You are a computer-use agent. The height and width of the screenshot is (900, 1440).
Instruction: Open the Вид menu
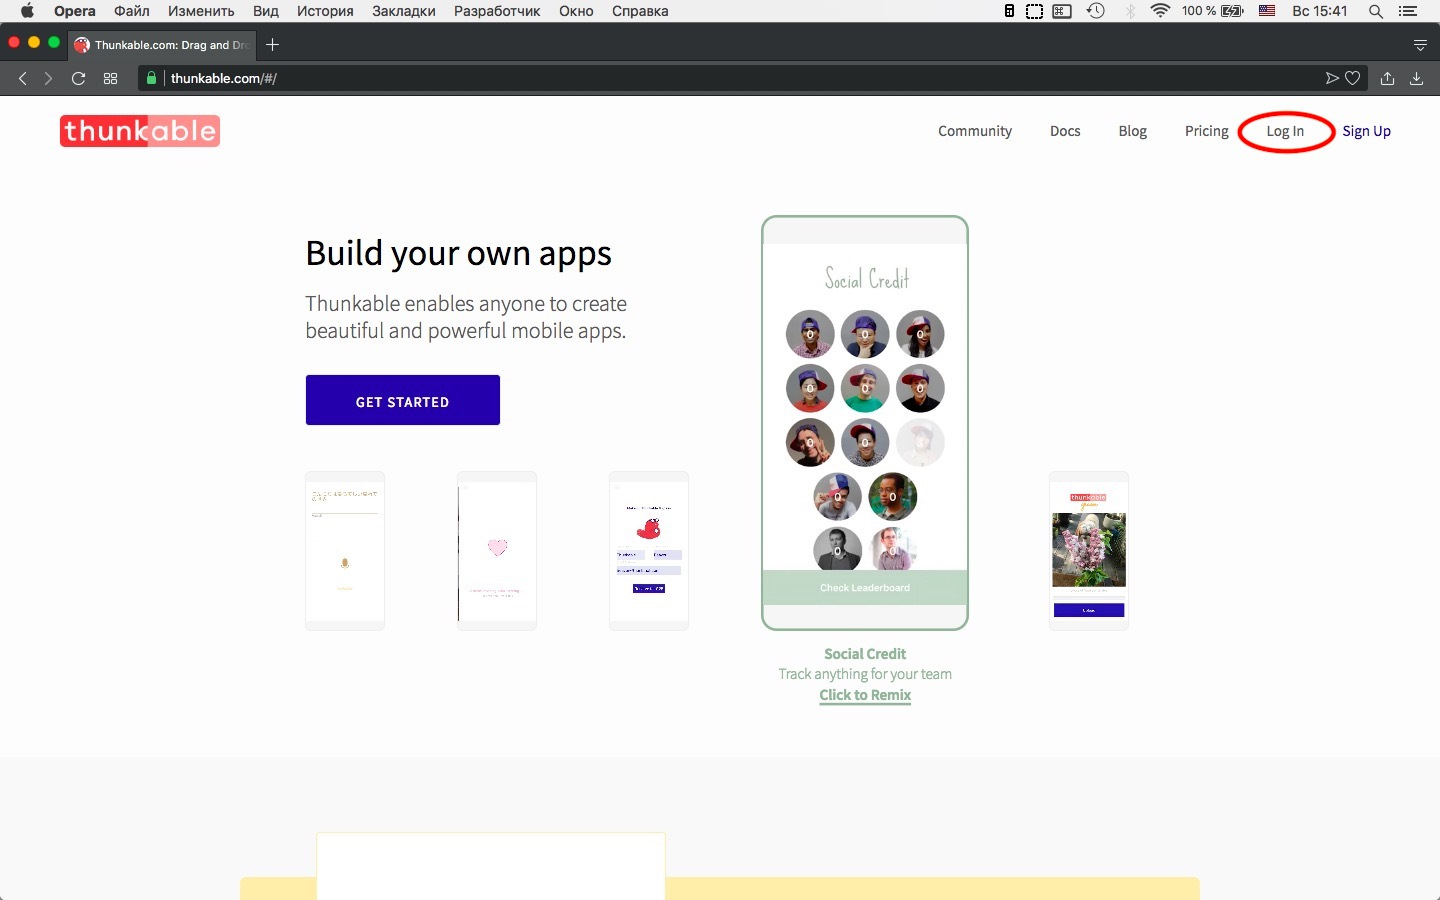[265, 11]
